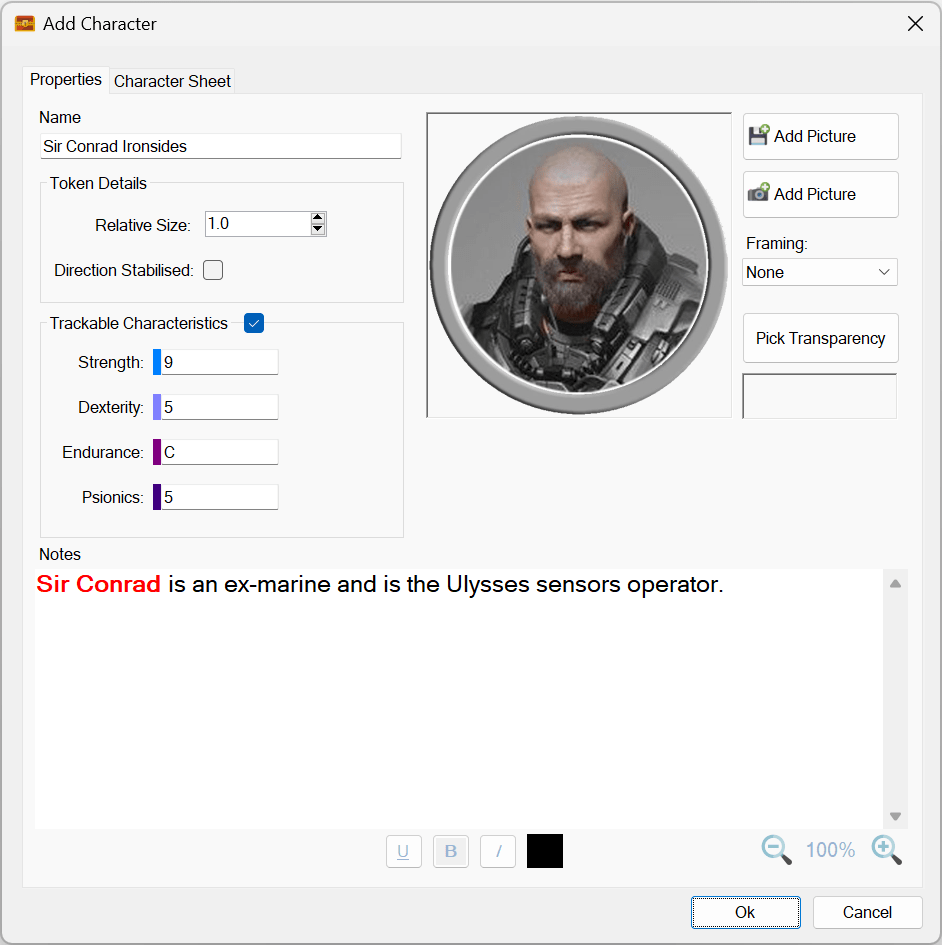This screenshot has width=942, height=945.
Task: Open the black text color swatch
Action: point(545,851)
